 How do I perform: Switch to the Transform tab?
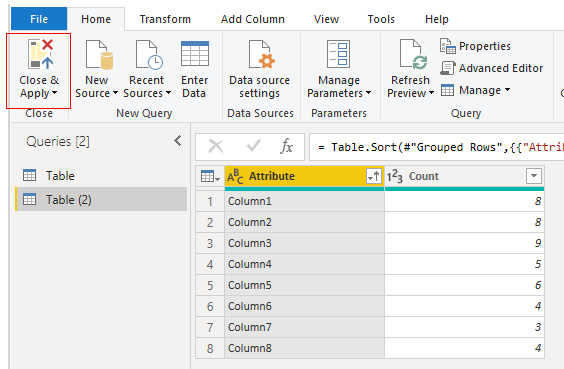[165, 19]
